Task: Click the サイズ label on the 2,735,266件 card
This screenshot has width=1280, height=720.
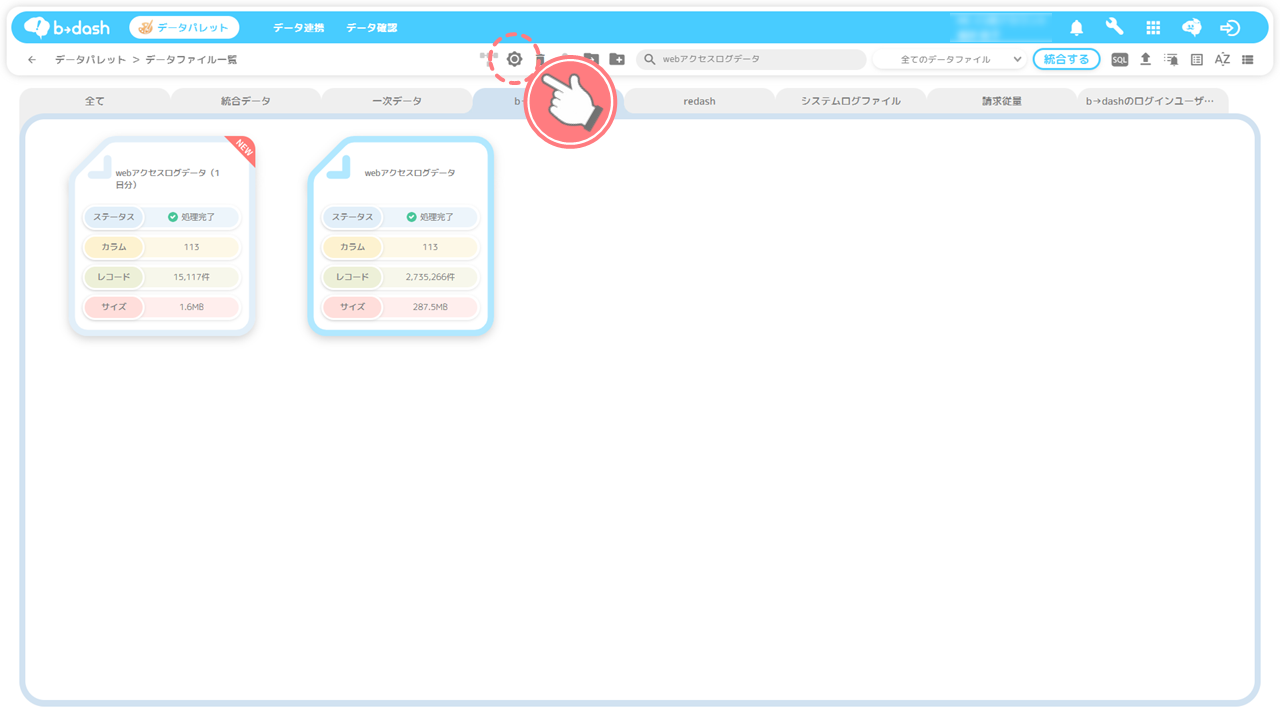Action: pyautogui.click(x=352, y=307)
